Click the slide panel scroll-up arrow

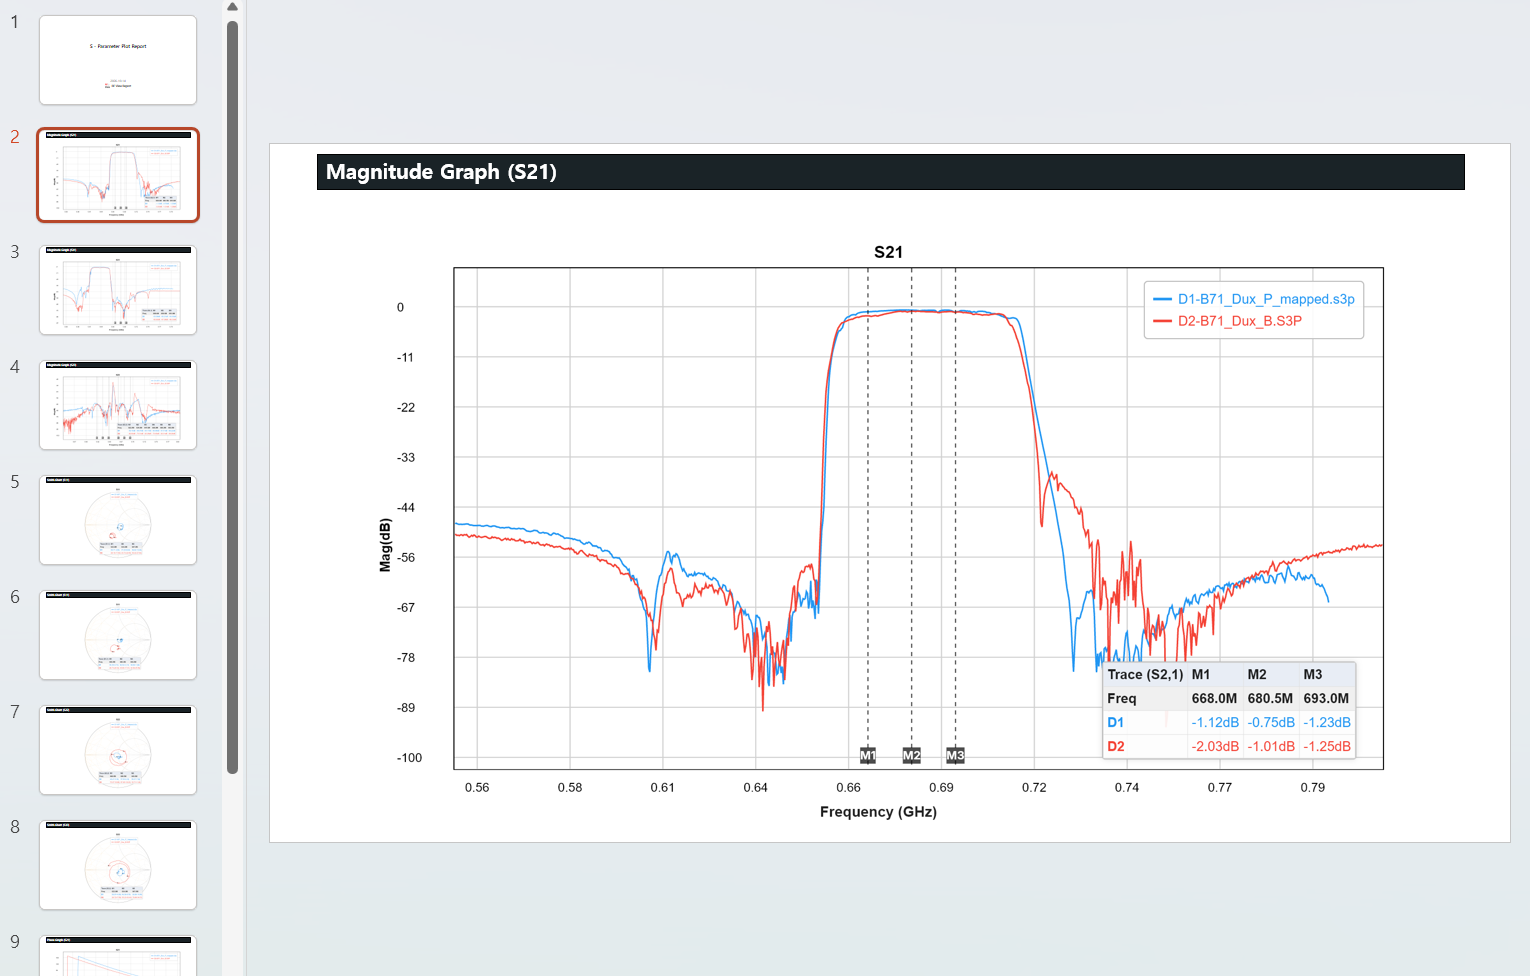(232, 7)
